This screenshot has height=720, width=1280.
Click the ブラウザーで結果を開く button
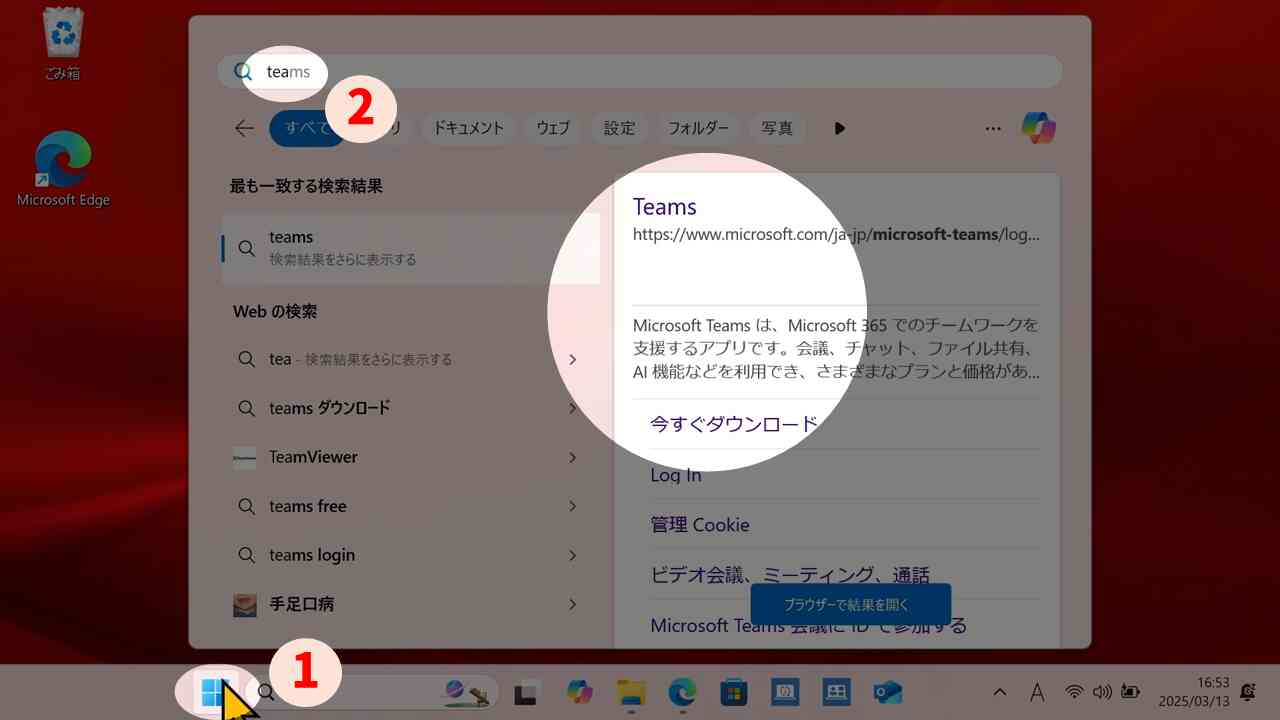tap(850, 604)
